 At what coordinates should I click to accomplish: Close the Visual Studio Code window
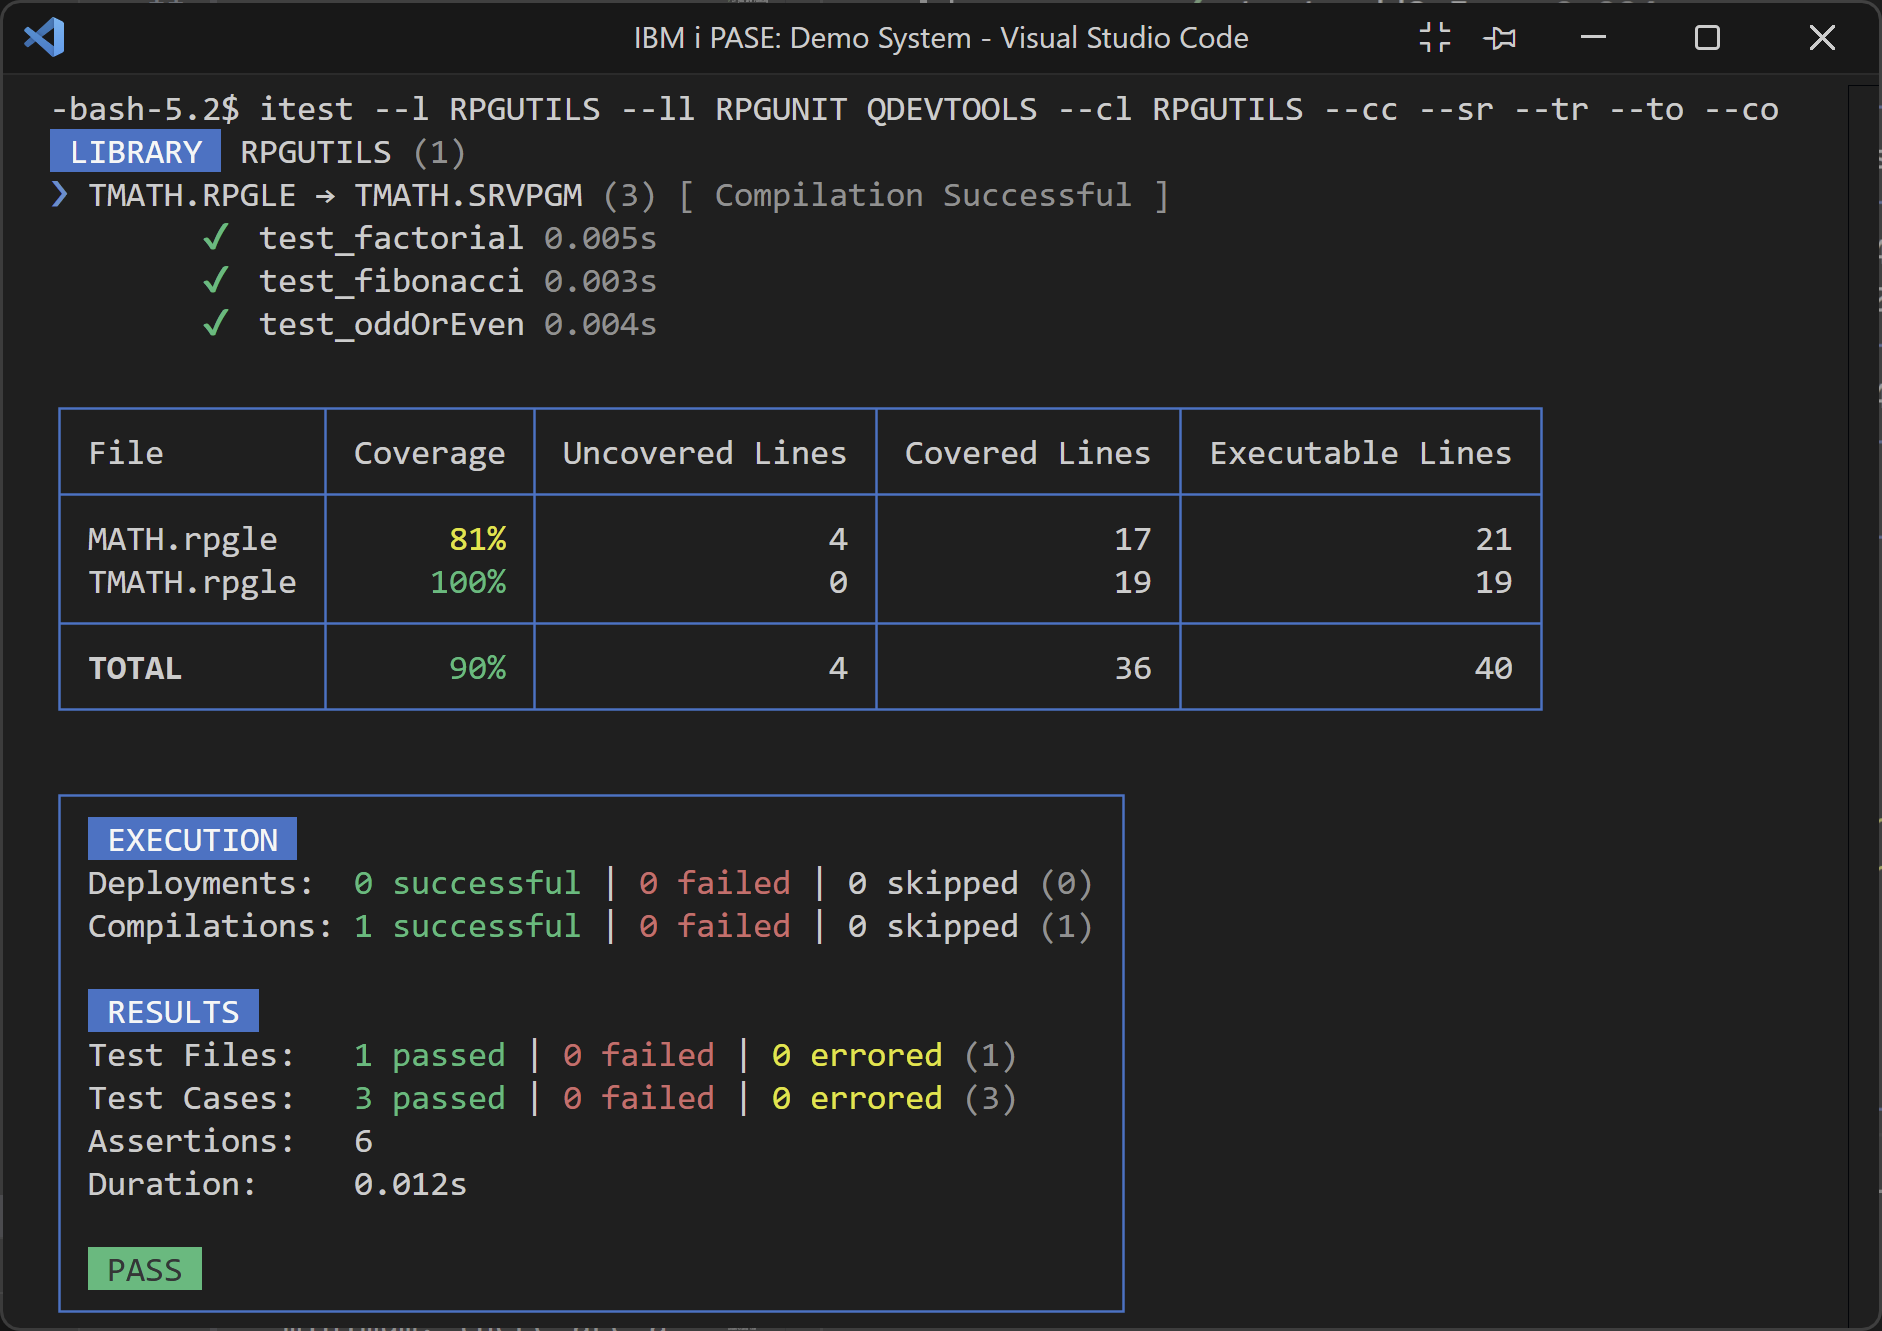[x=1822, y=38]
